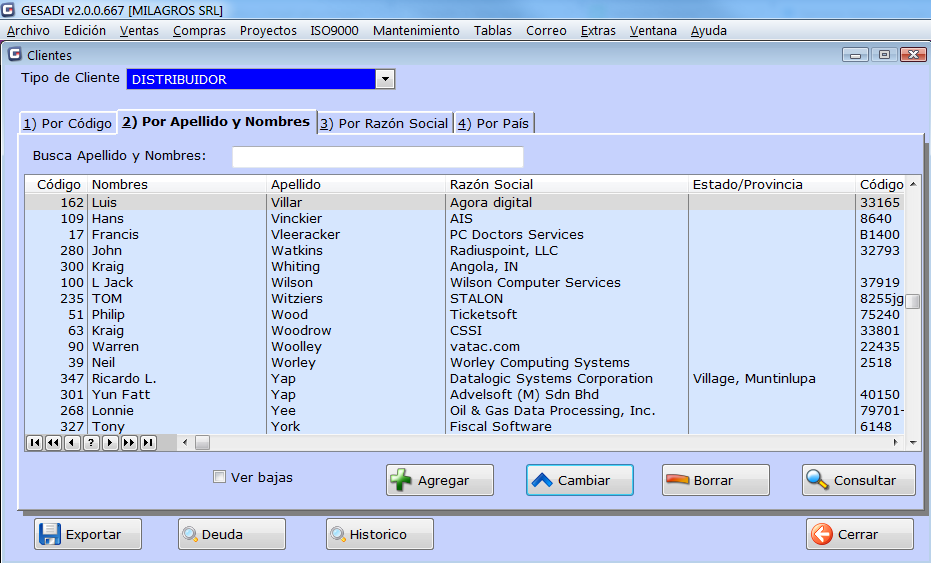
Task: Click the question mark locate button
Action: [x=91, y=443]
